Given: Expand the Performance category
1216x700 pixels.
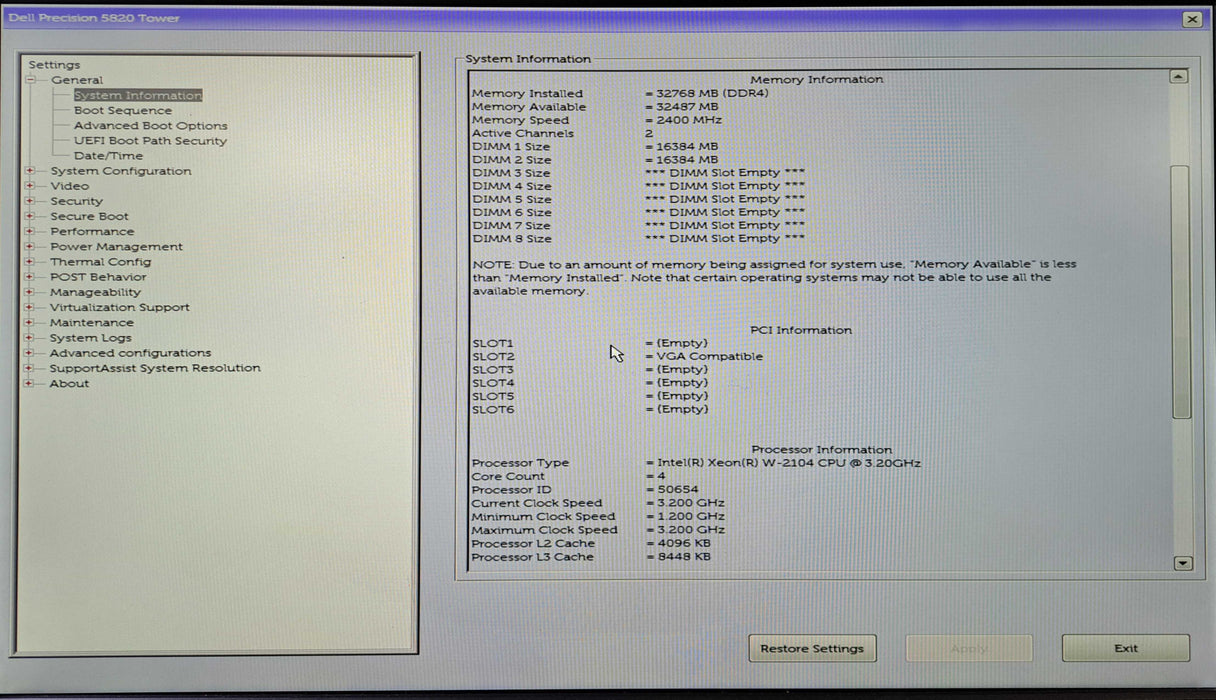Looking at the screenshot, I should point(31,231).
